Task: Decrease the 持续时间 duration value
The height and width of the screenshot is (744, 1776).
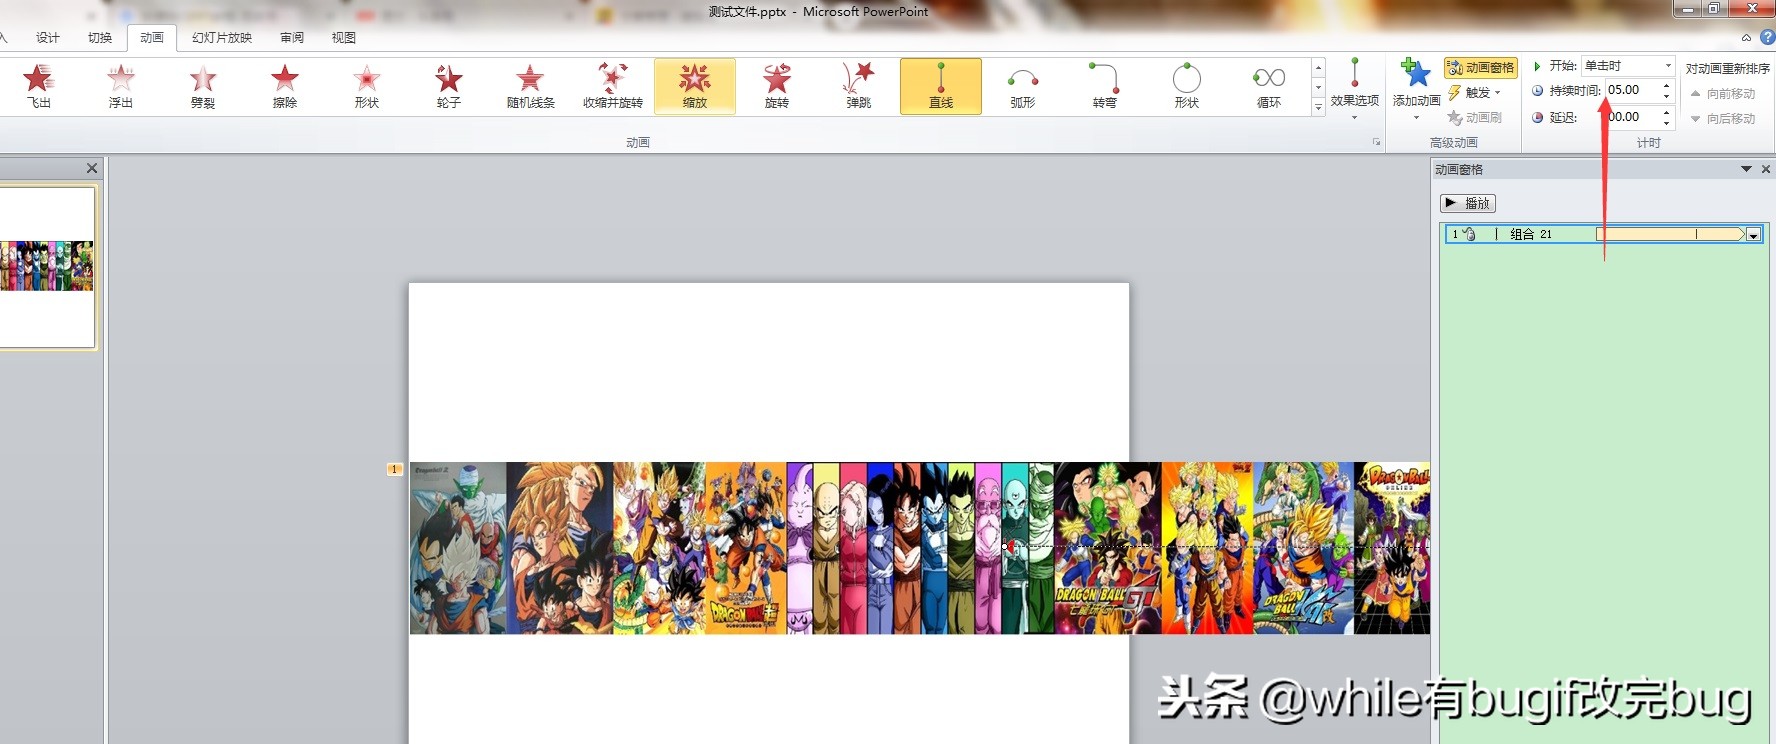Action: coord(1667,95)
